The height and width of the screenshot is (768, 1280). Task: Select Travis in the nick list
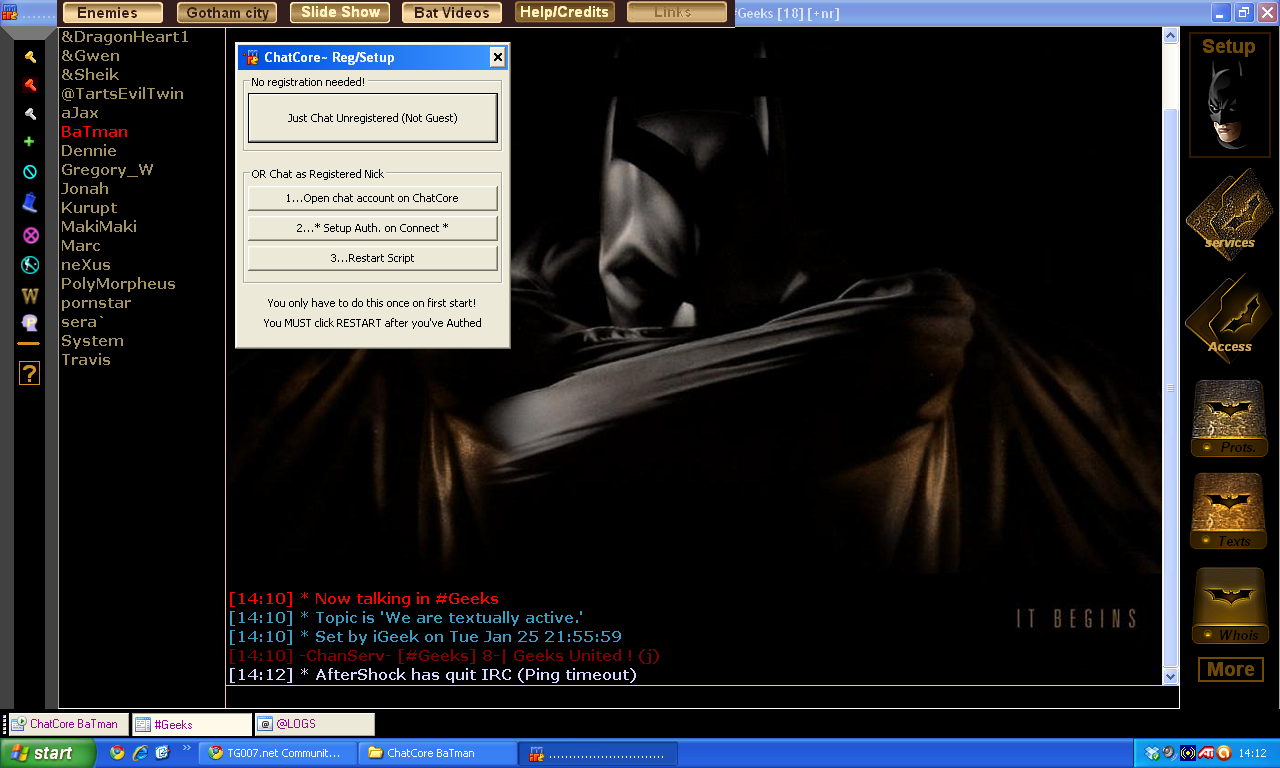tap(86, 360)
